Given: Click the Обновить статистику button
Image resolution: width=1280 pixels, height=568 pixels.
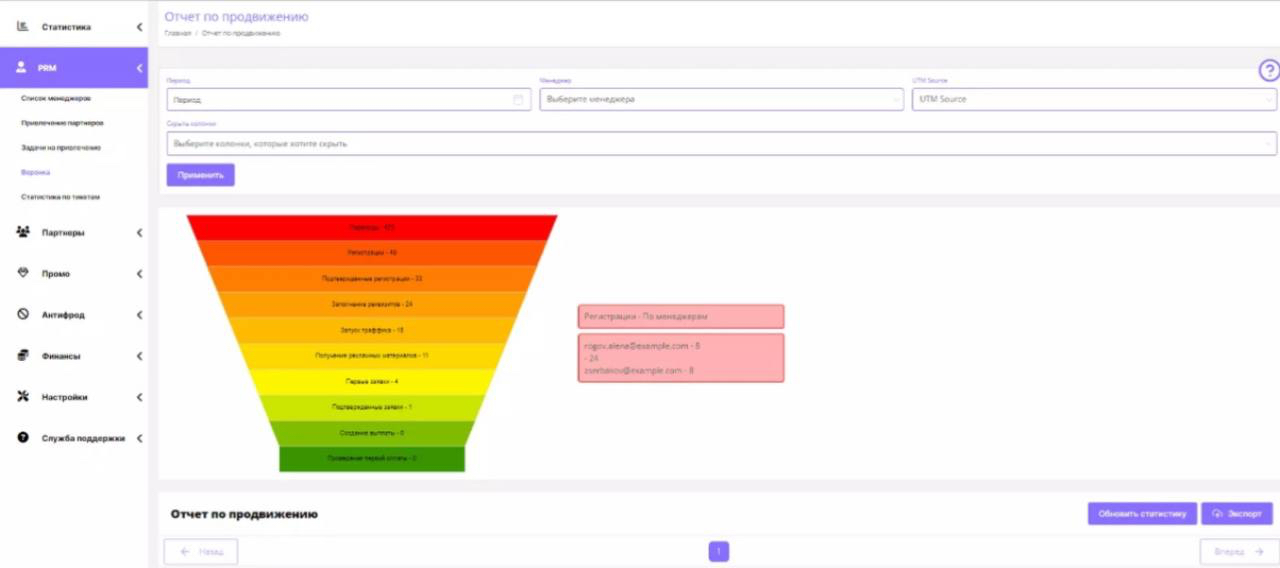Looking at the screenshot, I should click(x=1142, y=513).
